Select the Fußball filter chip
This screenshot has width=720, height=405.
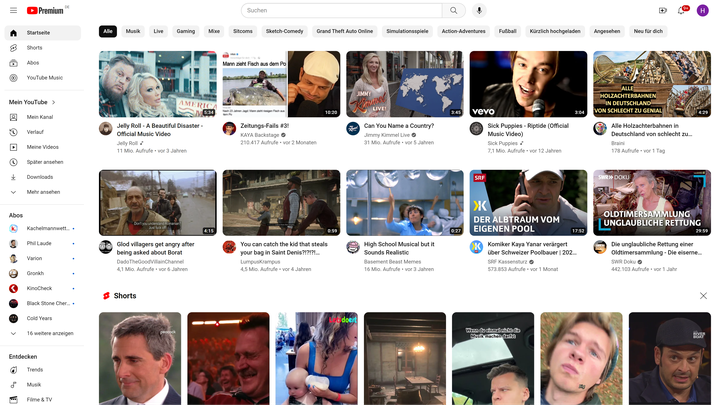[x=507, y=31]
